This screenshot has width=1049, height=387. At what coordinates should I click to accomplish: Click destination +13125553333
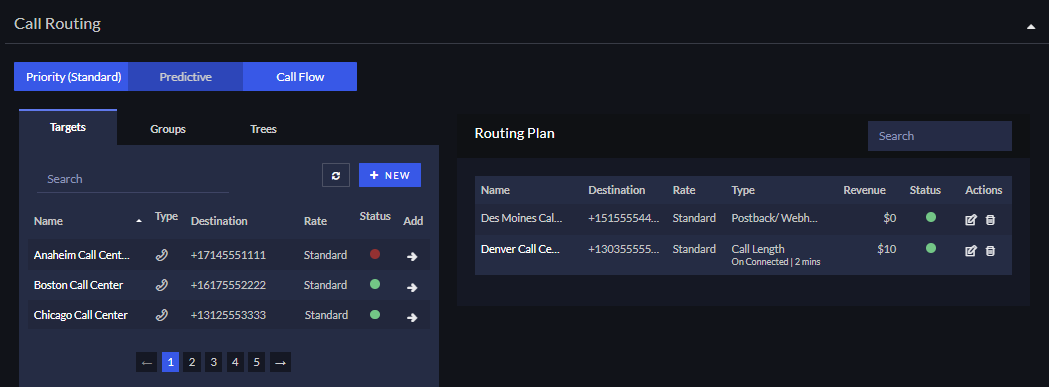[x=228, y=315]
